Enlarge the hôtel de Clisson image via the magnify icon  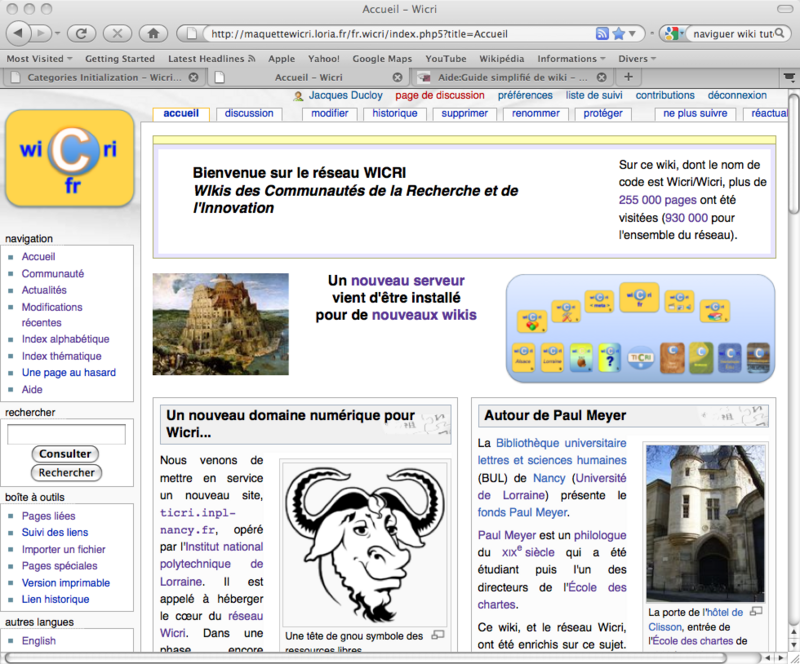click(x=756, y=611)
